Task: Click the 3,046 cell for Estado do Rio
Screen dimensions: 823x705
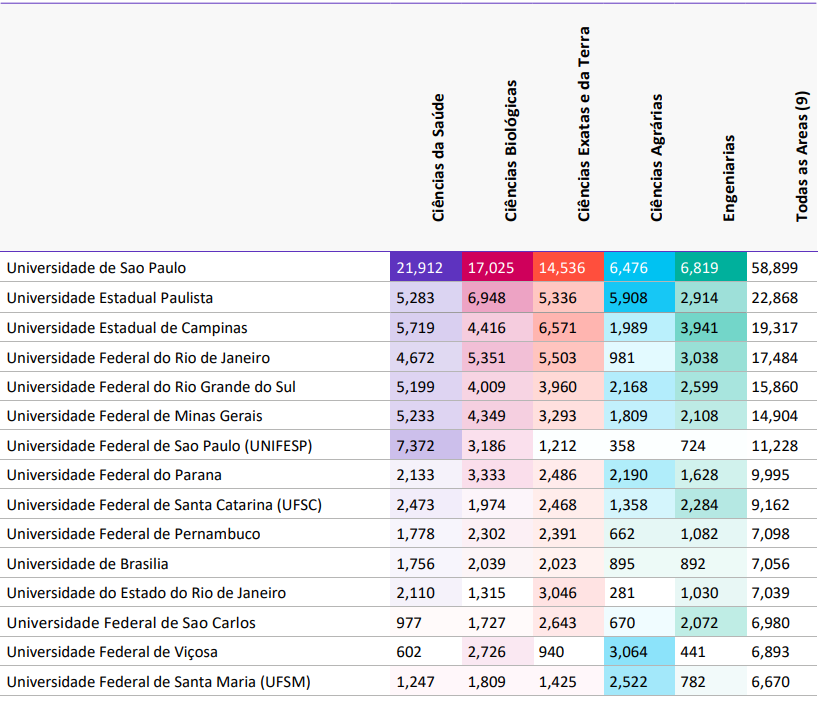Action: point(568,593)
